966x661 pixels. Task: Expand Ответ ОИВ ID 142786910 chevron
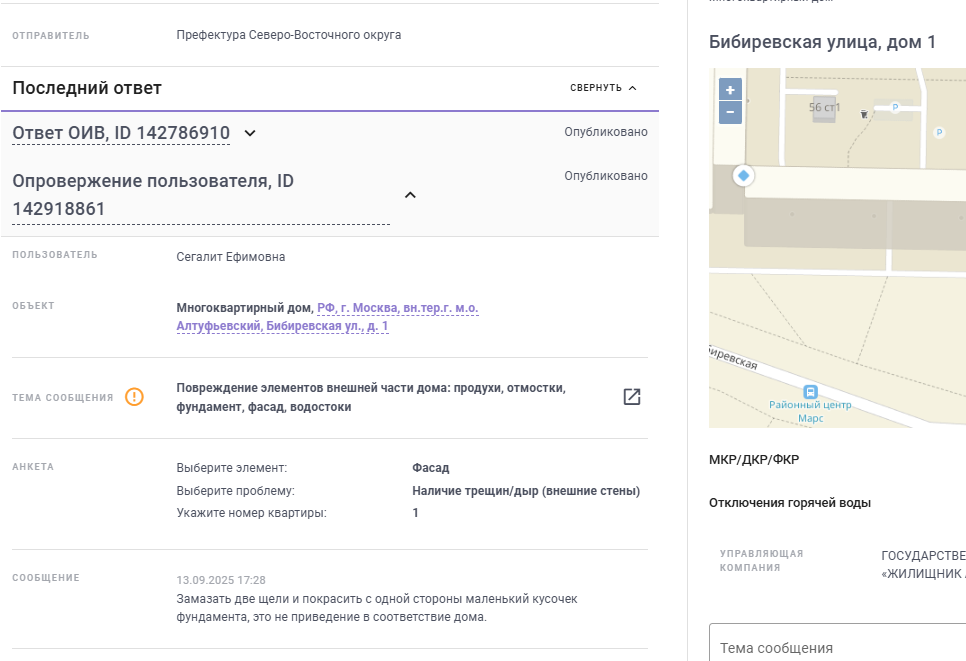tap(250, 133)
